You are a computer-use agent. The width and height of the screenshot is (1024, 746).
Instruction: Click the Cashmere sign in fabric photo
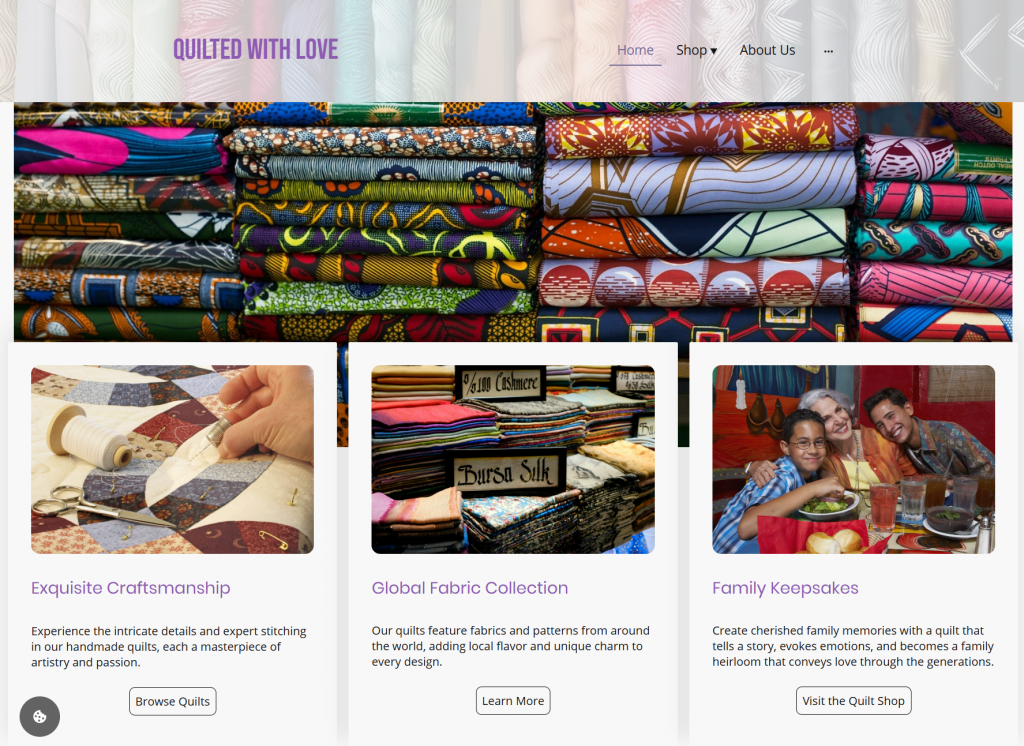[501, 383]
